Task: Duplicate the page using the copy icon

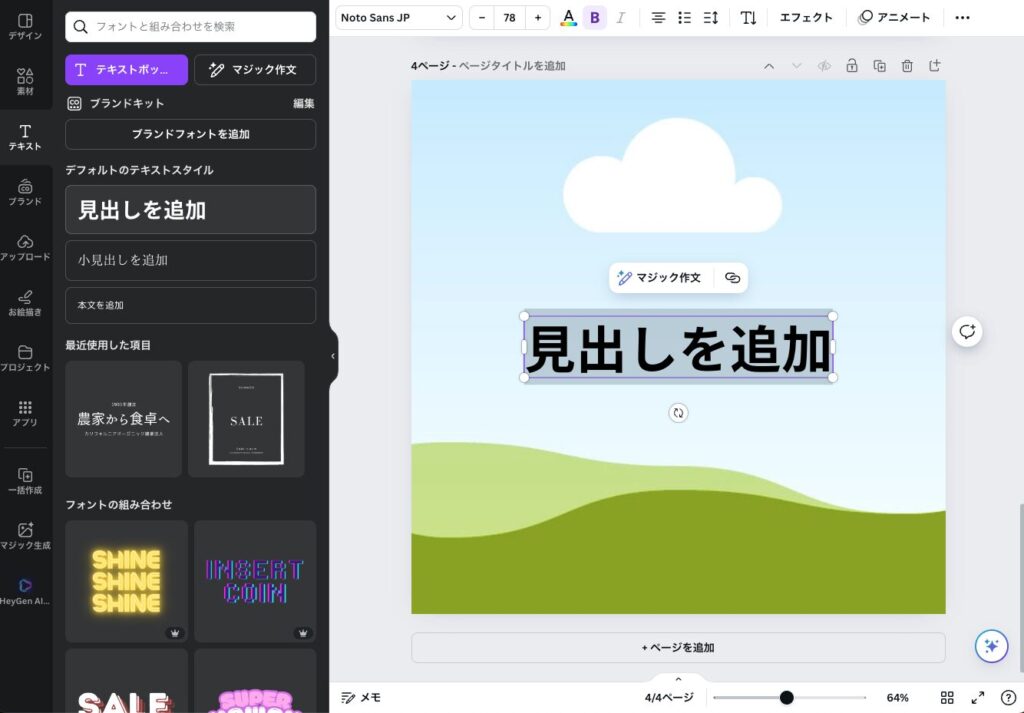Action: pyautogui.click(x=879, y=66)
